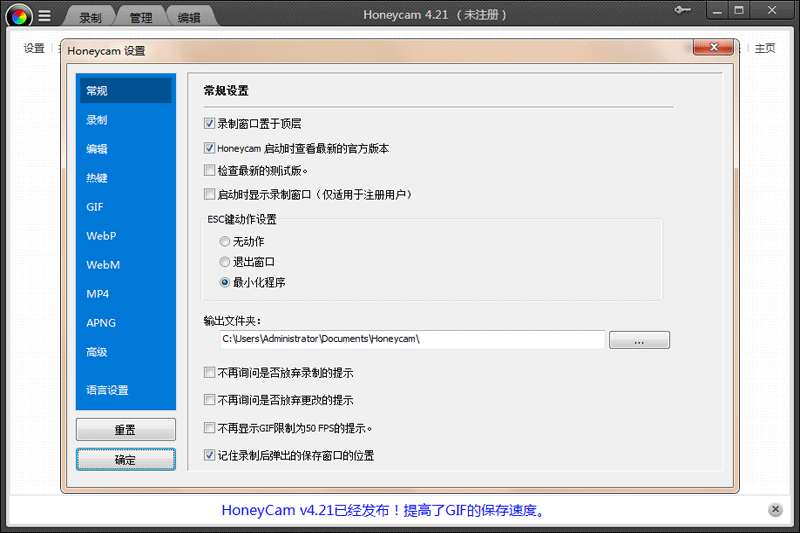
Task: Open the hamburger menu in title bar
Action: (x=44, y=15)
